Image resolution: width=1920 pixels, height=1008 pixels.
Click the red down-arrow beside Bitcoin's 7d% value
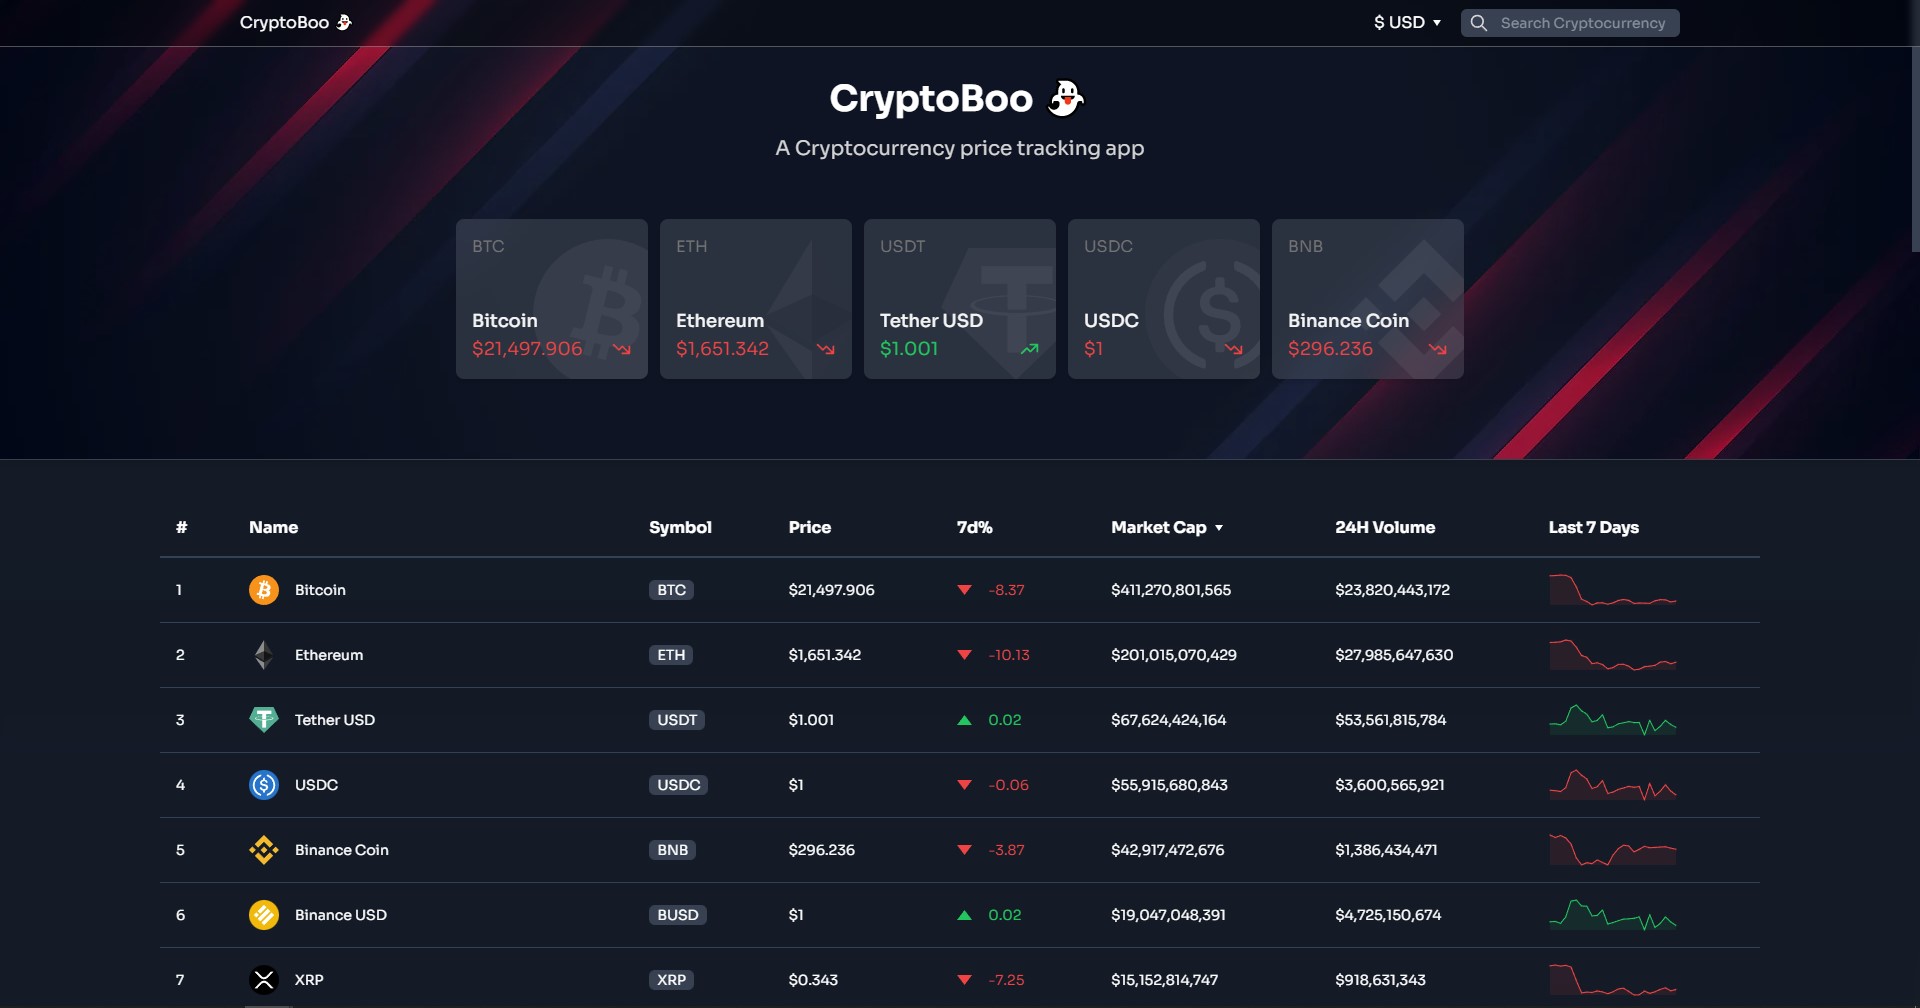point(964,590)
